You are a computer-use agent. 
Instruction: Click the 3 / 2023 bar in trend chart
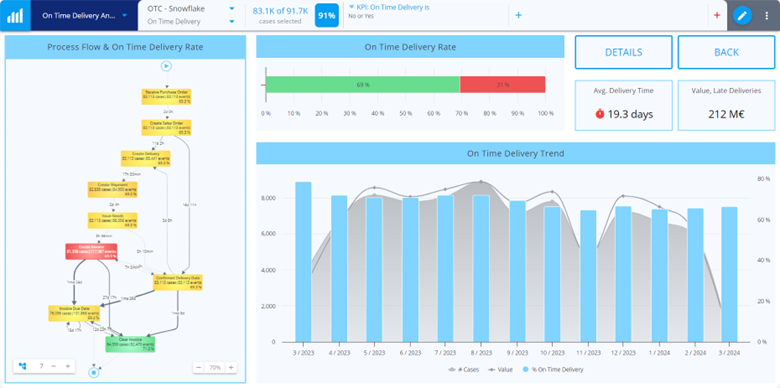(303, 262)
